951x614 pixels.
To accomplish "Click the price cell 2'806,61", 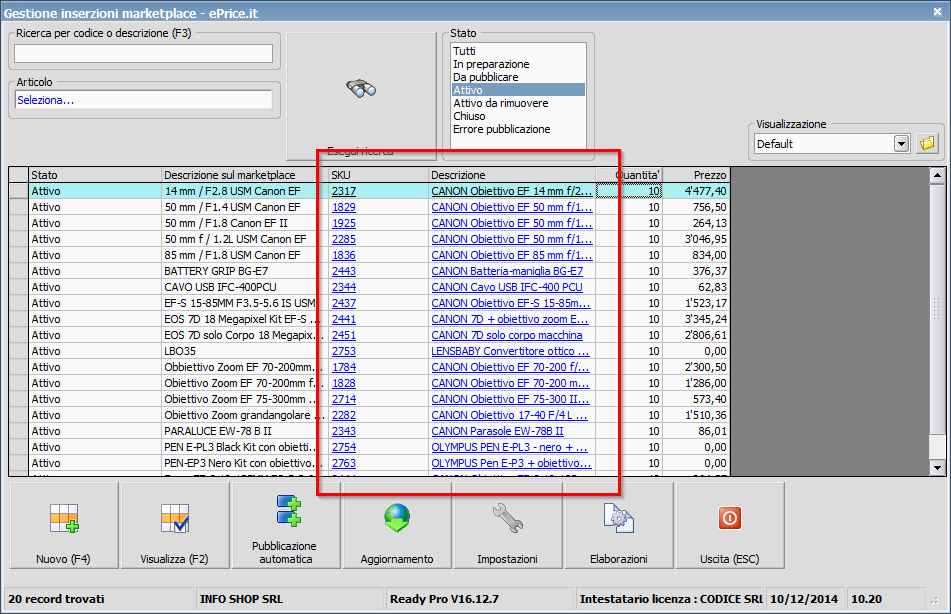I will click(x=696, y=335).
